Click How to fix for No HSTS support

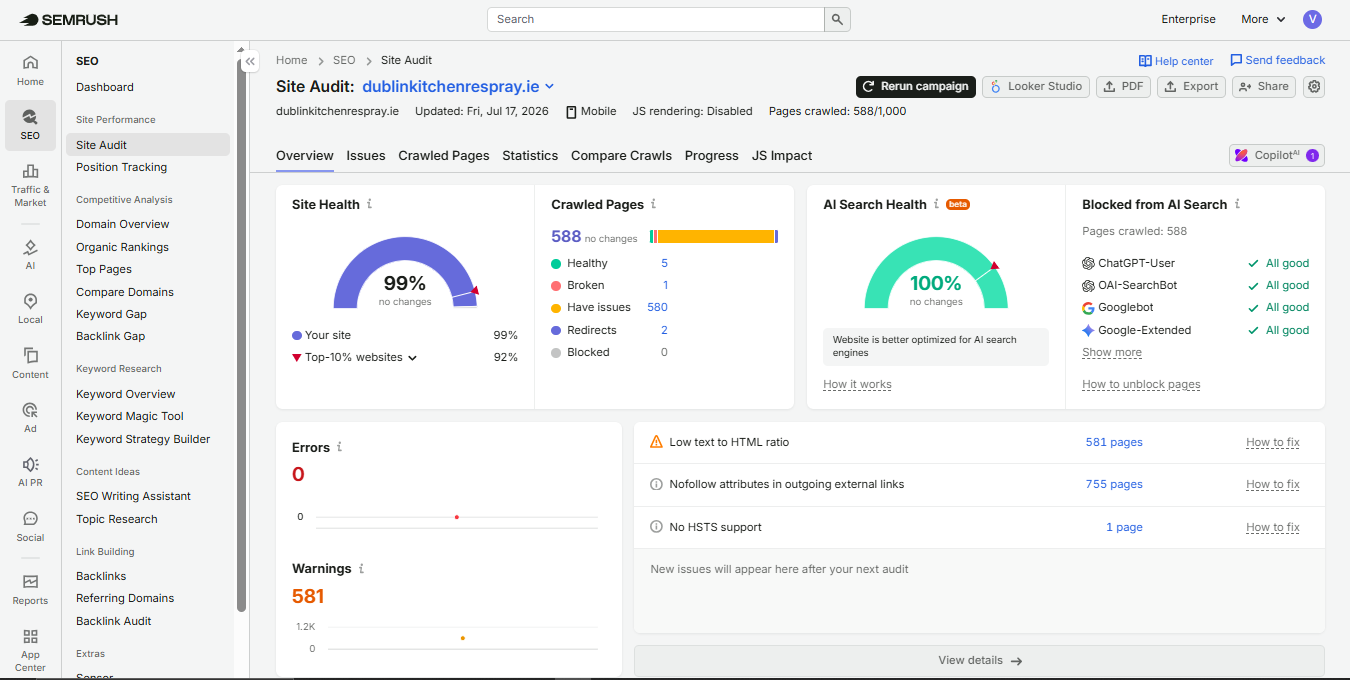(x=1272, y=527)
